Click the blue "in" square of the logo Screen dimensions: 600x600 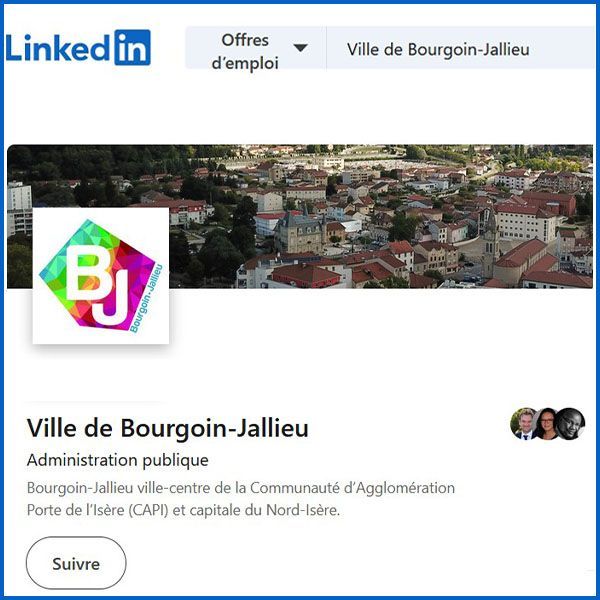click(x=133, y=47)
